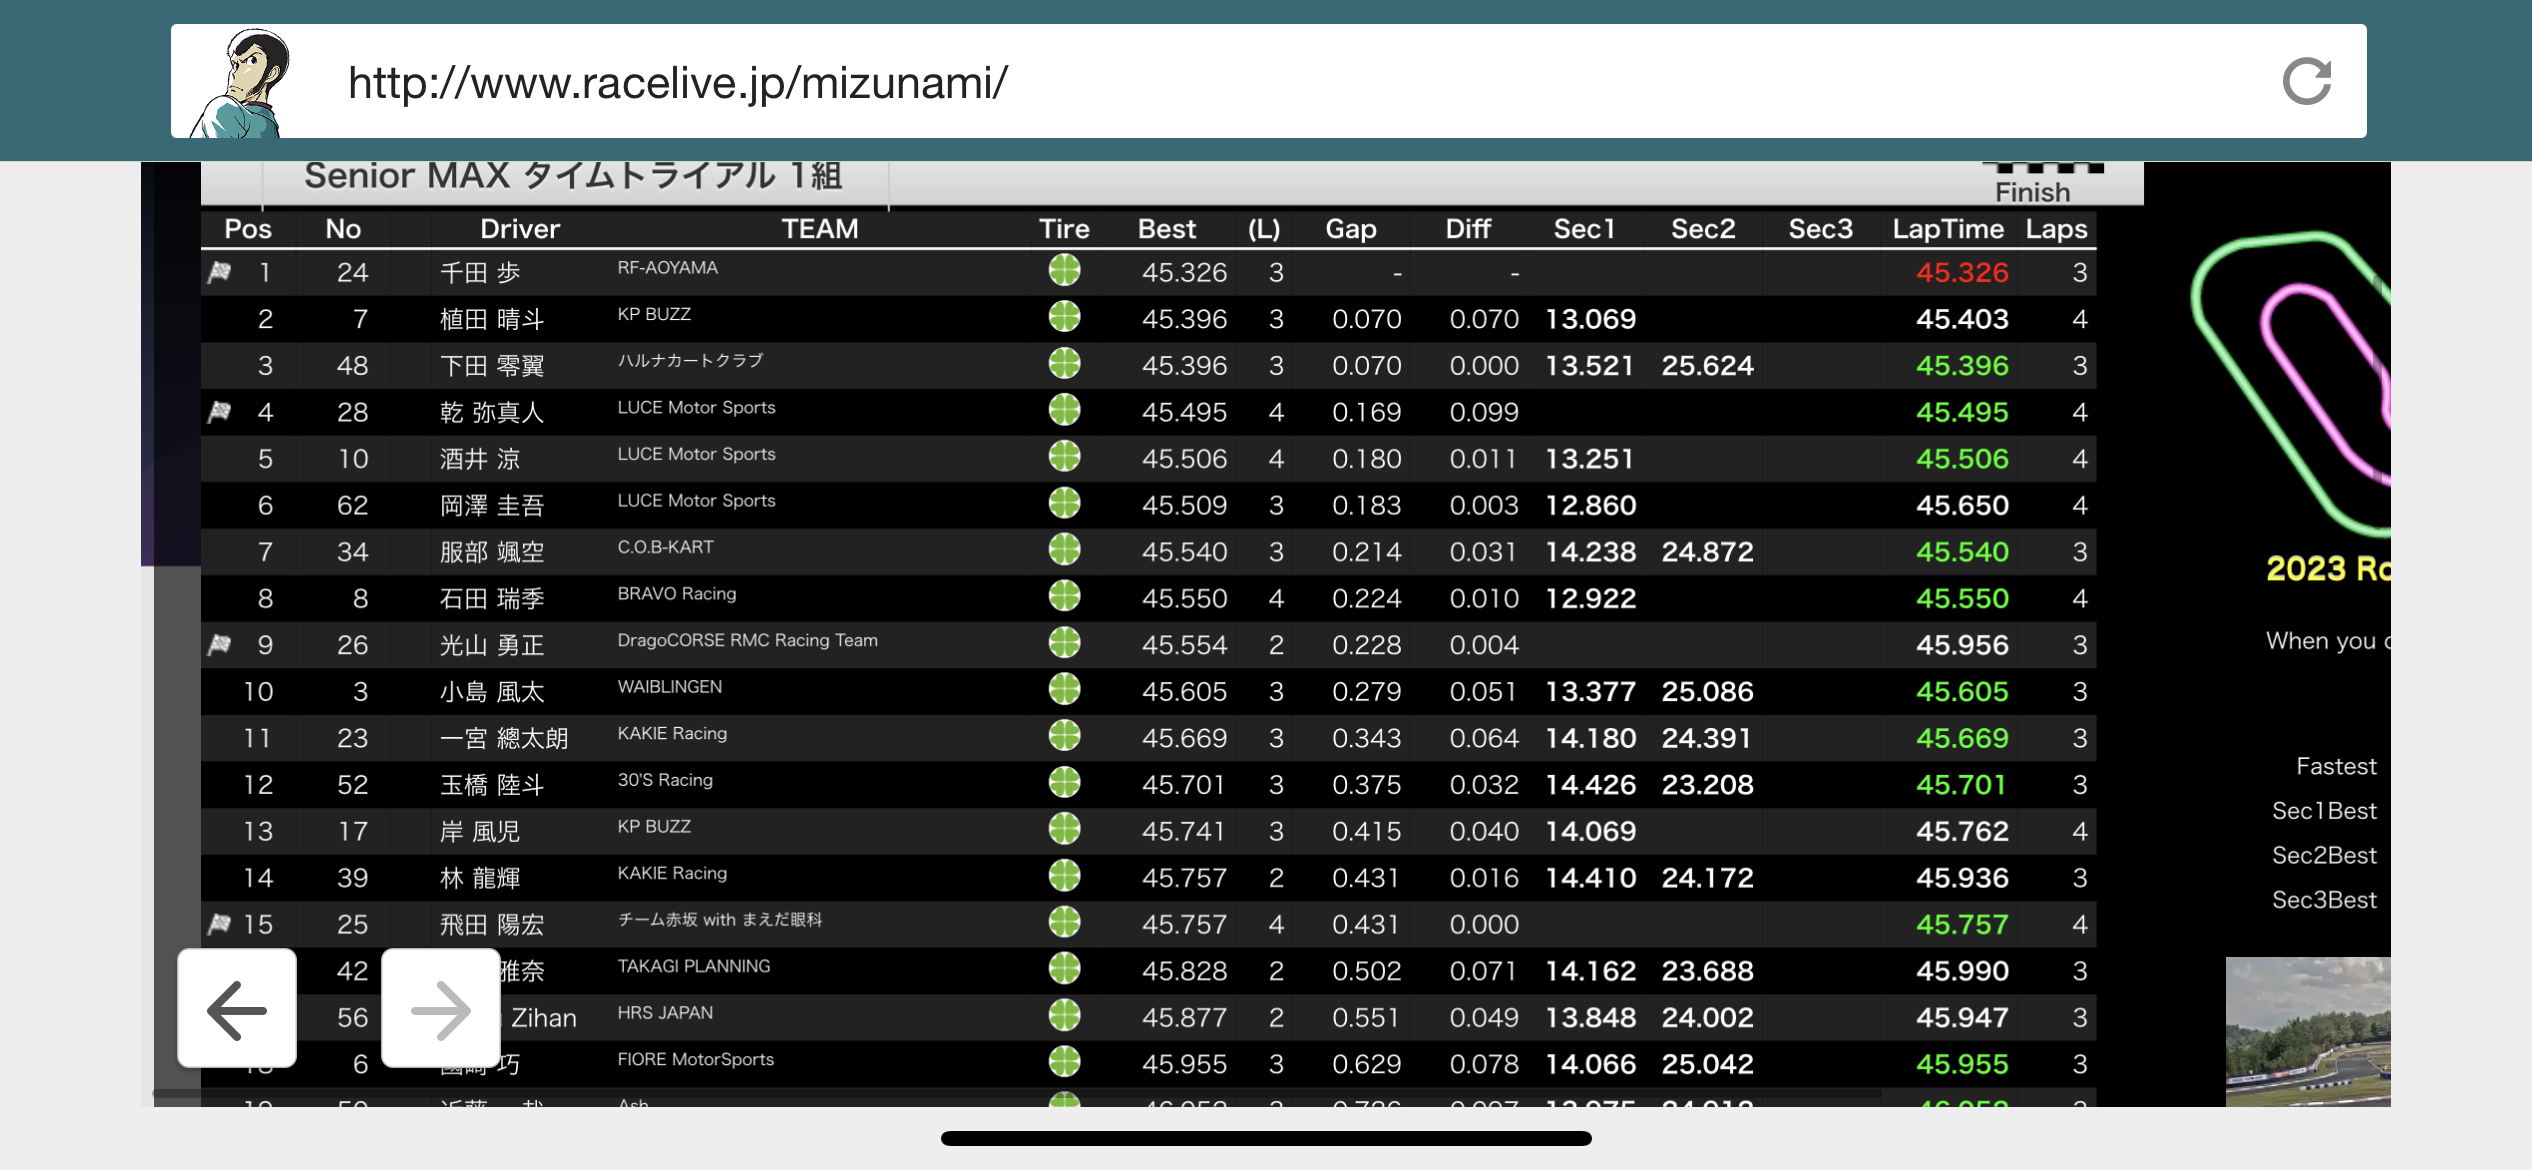Viewport: 2532px width, 1170px height.
Task: Click the Laps column header
Action: [x=2056, y=229]
